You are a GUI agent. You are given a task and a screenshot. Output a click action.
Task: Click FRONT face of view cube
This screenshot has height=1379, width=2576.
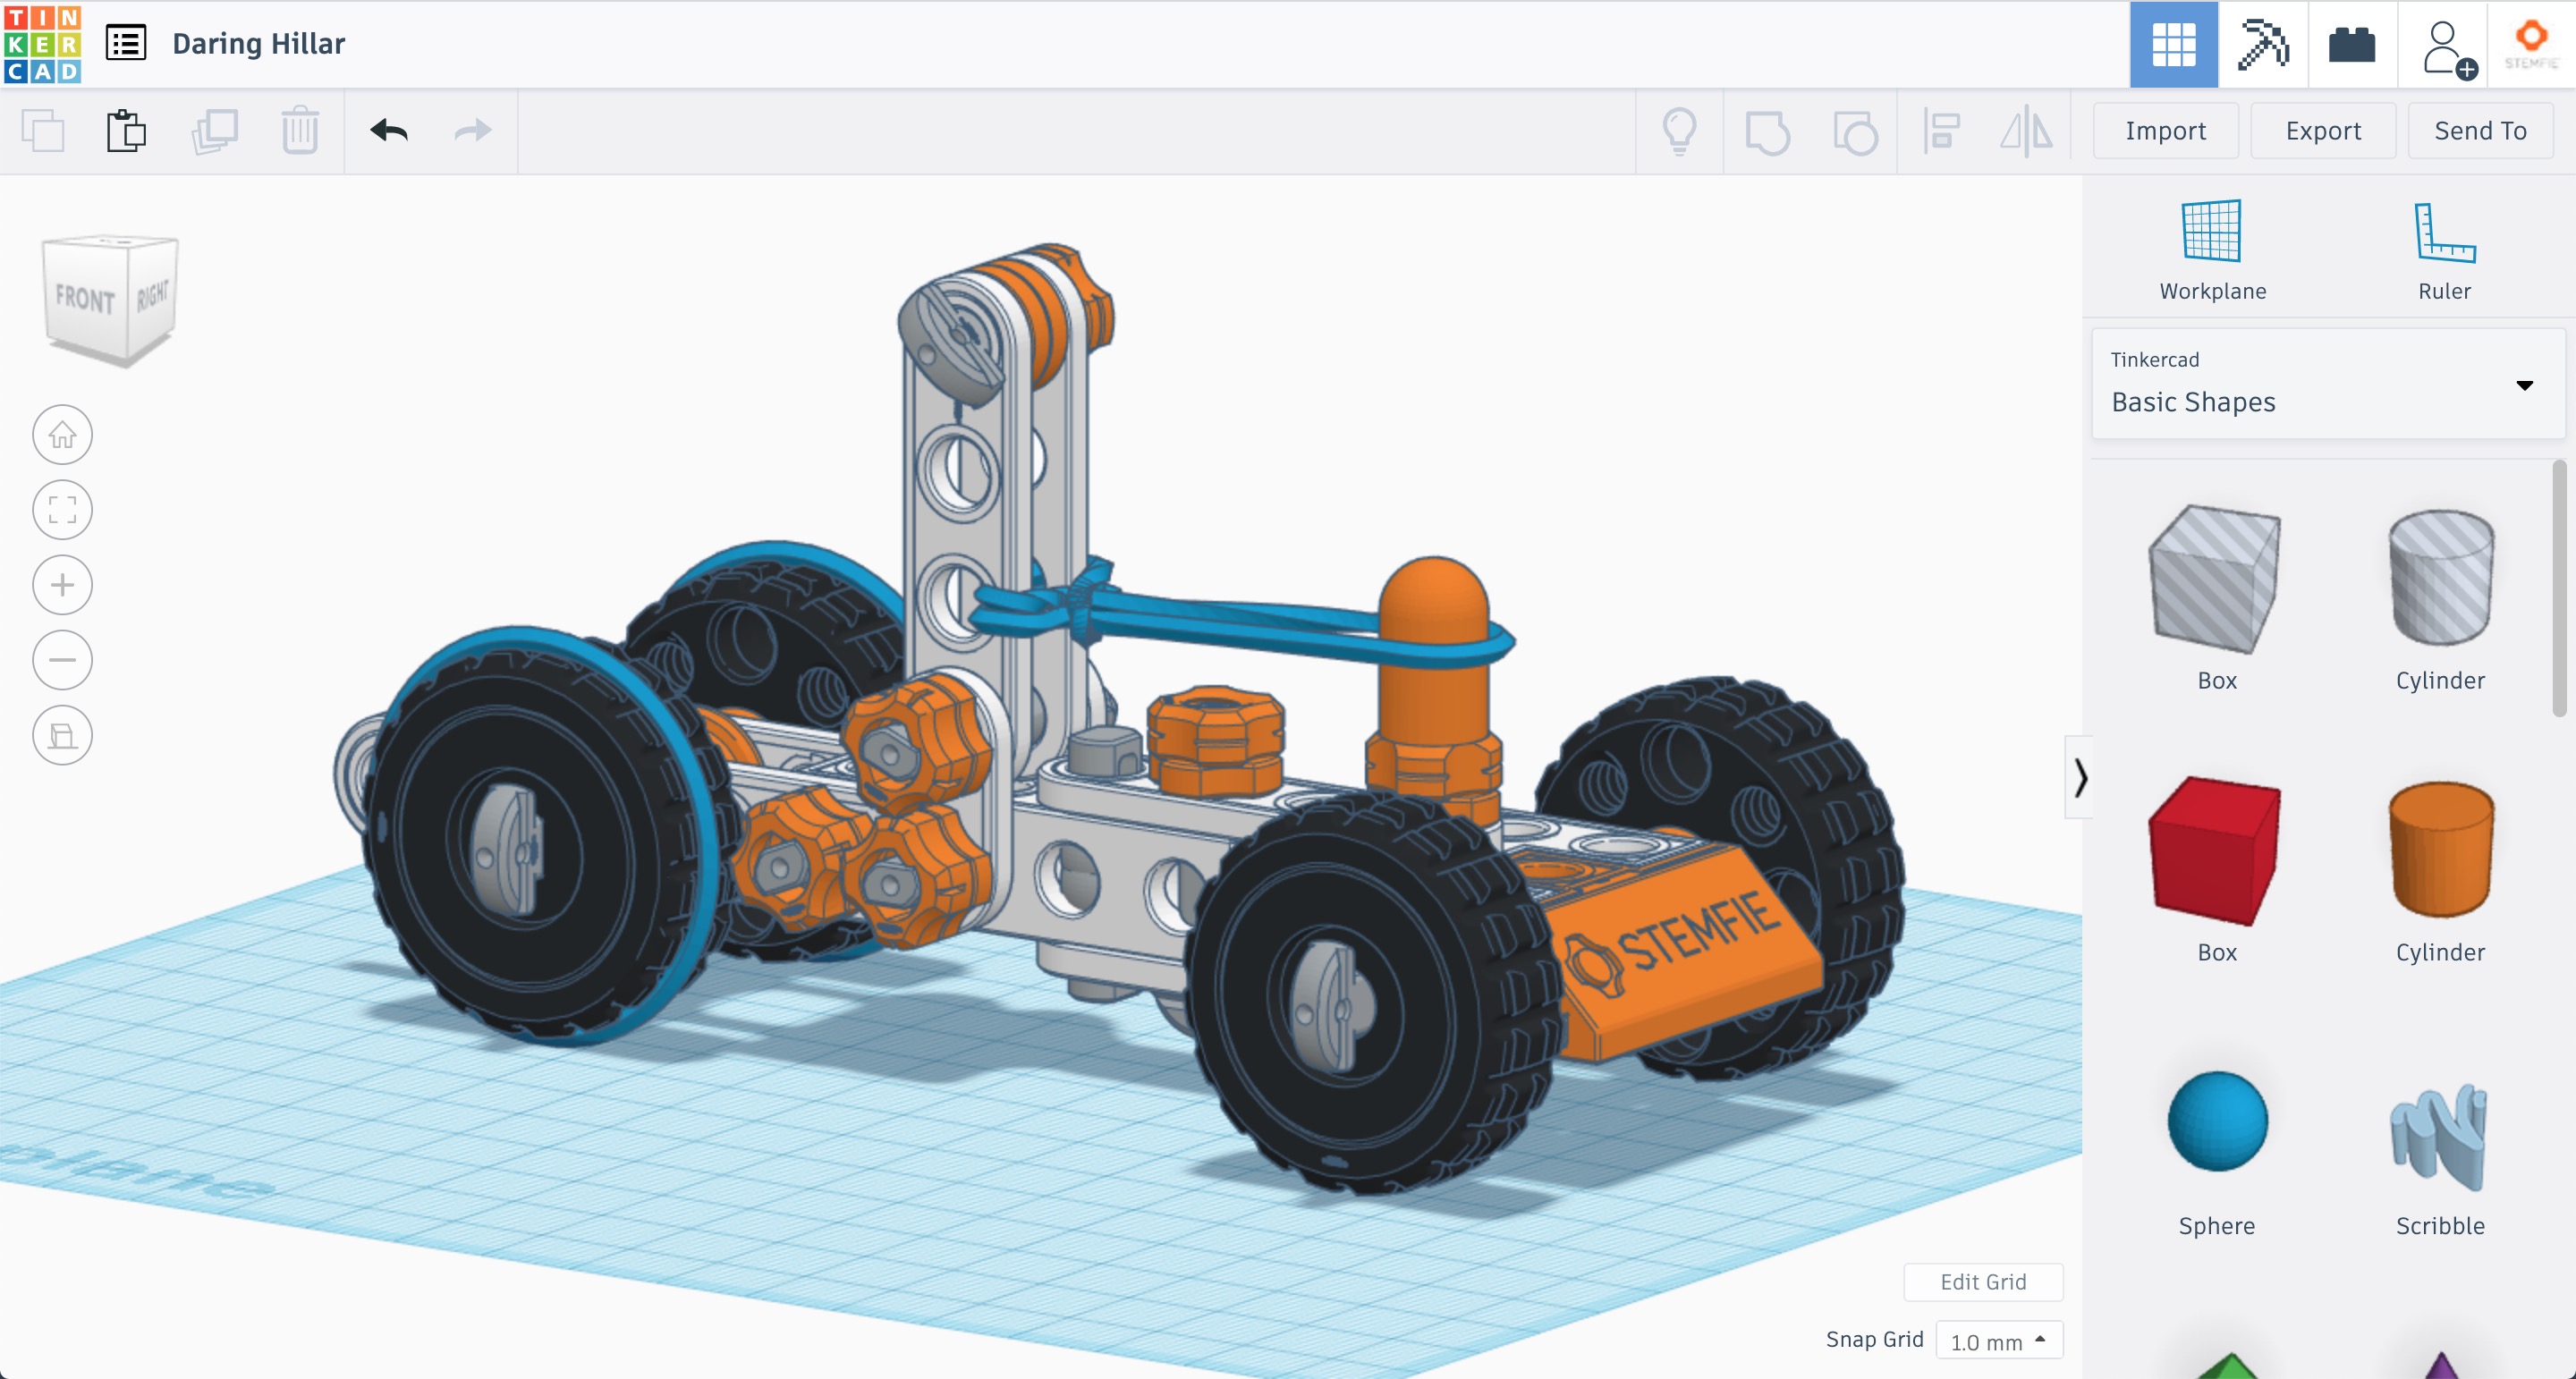point(84,299)
